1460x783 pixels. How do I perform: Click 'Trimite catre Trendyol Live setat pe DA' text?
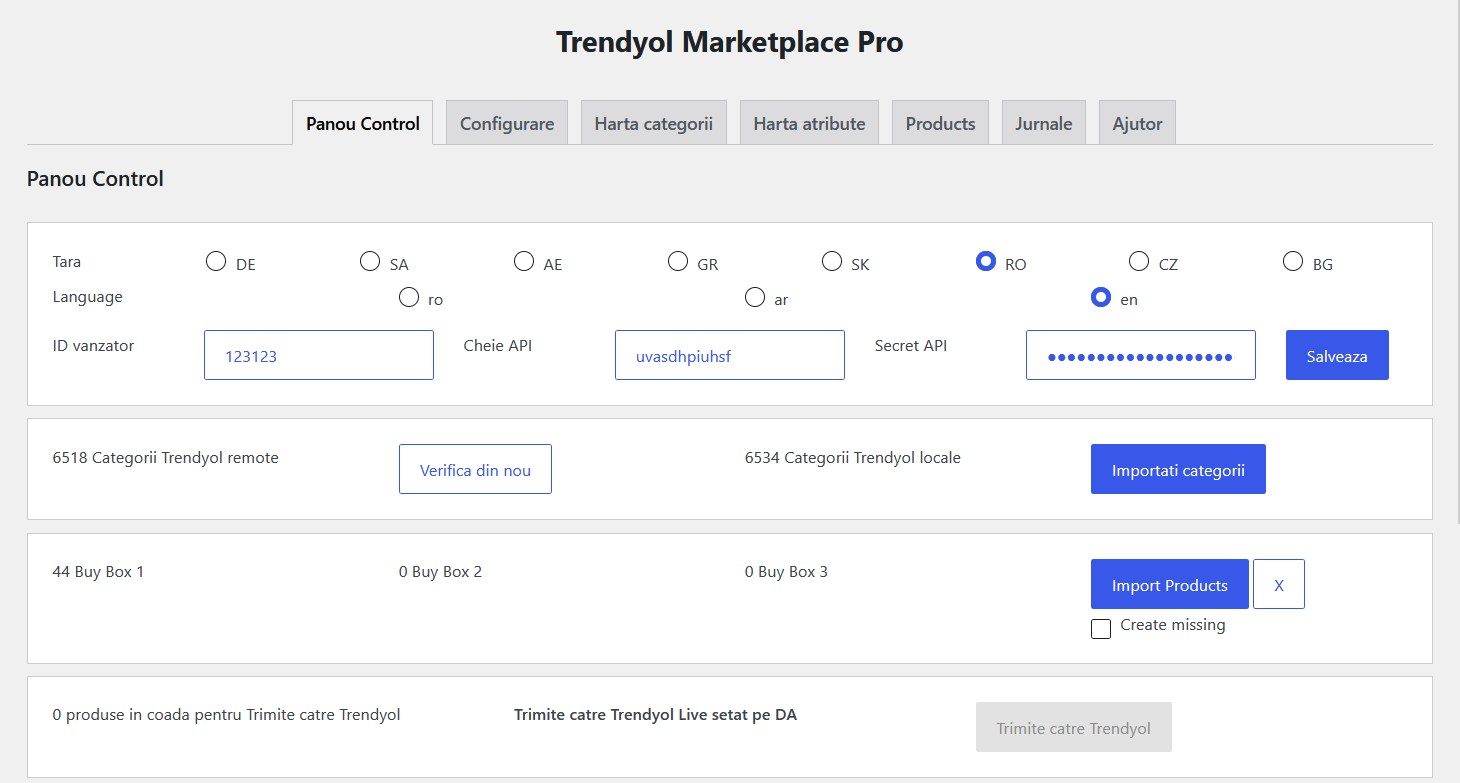click(x=655, y=714)
